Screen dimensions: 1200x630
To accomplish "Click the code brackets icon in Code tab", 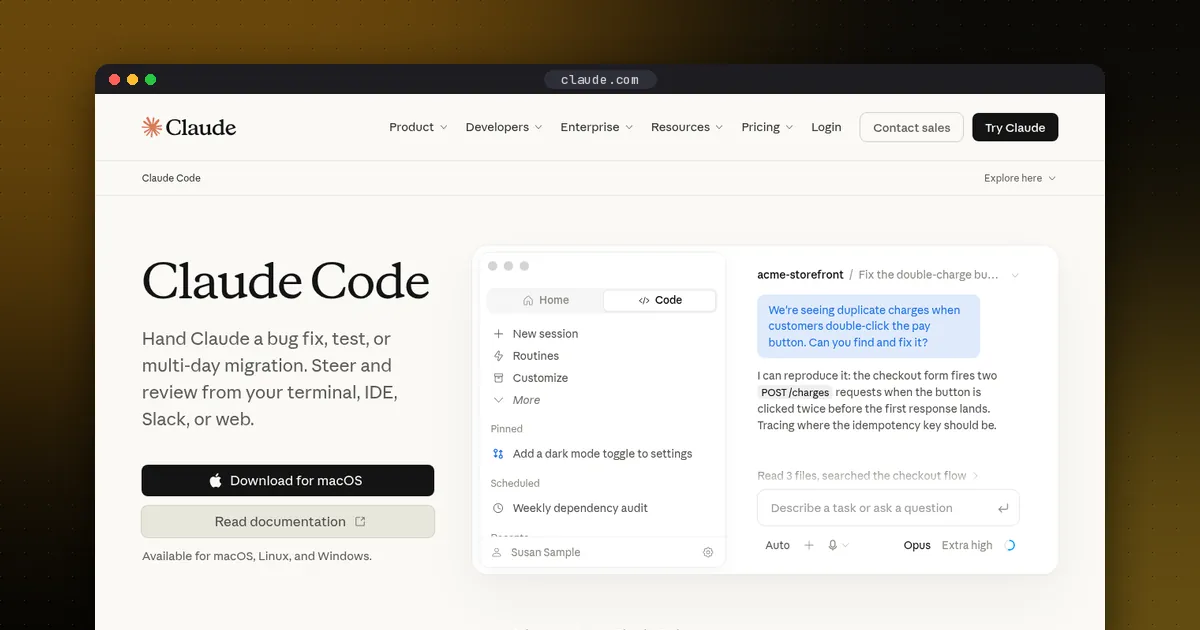I will [x=644, y=300].
